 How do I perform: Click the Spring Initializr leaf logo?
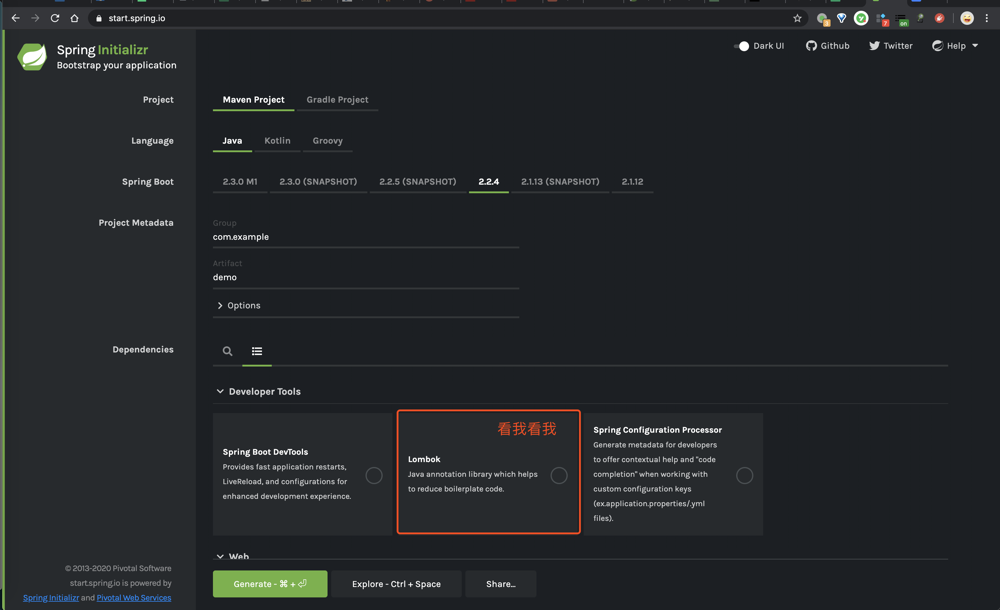coord(32,57)
